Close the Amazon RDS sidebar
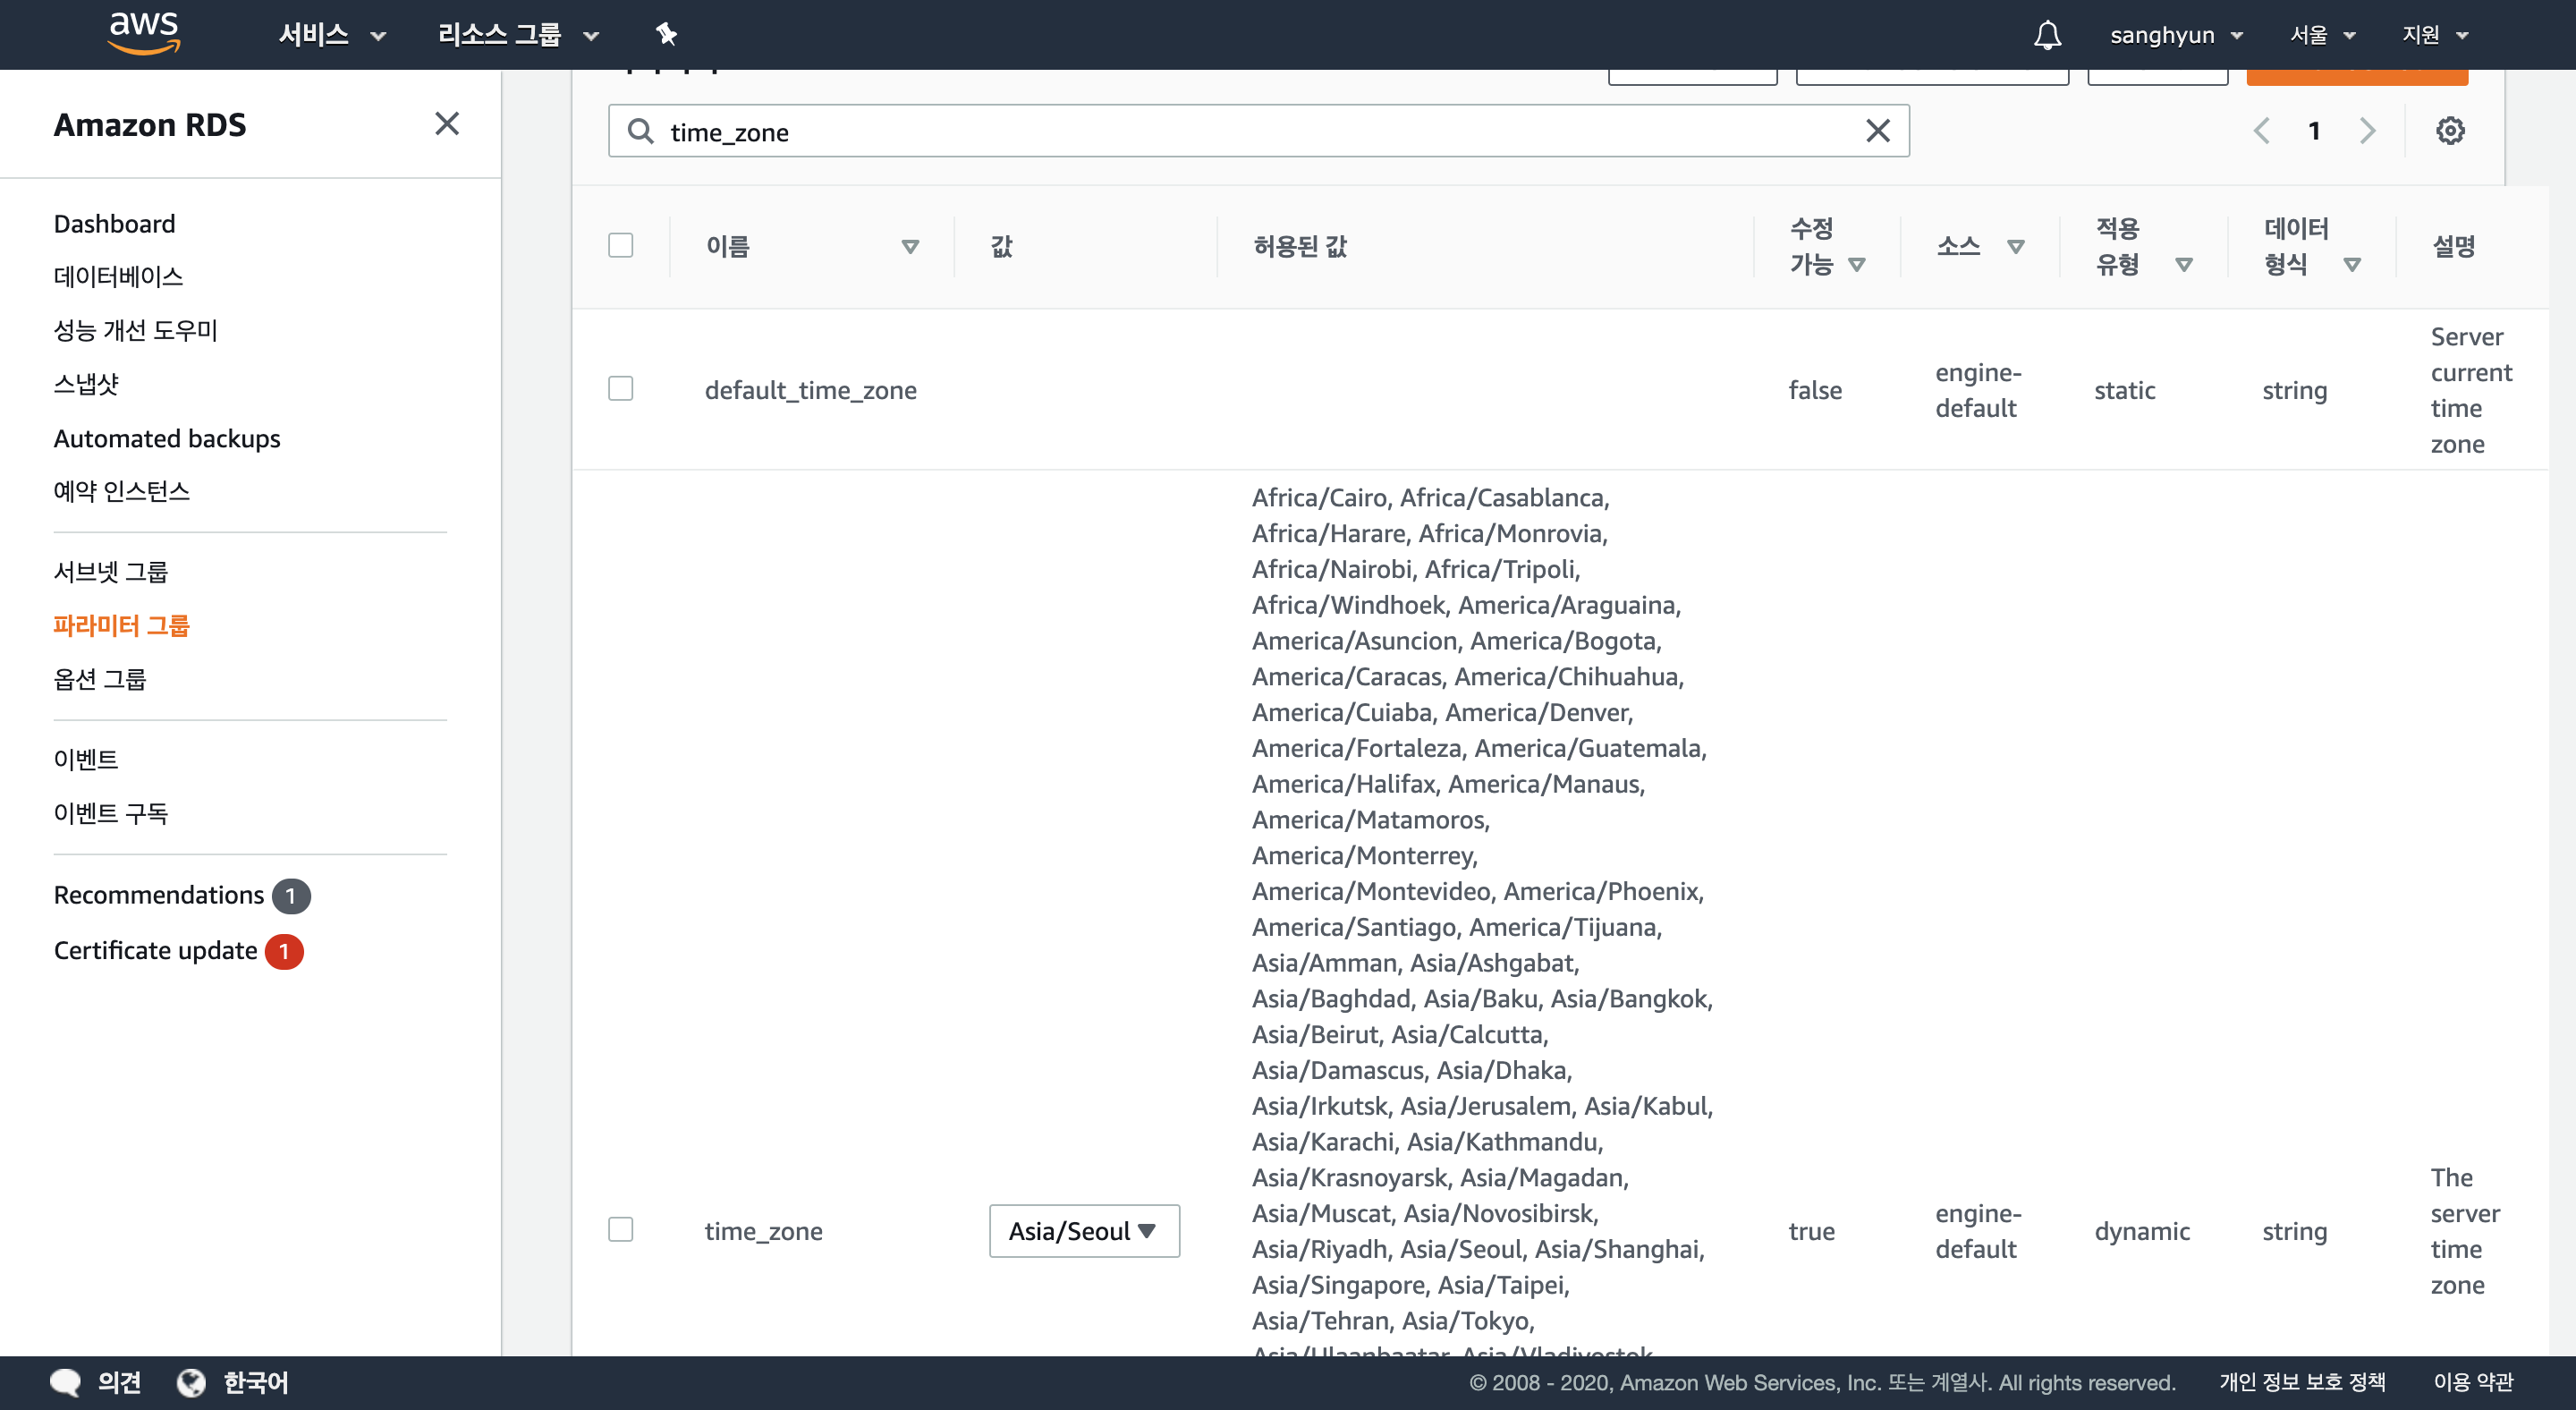Viewport: 2576px width, 1410px height. click(x=447, y=124)
